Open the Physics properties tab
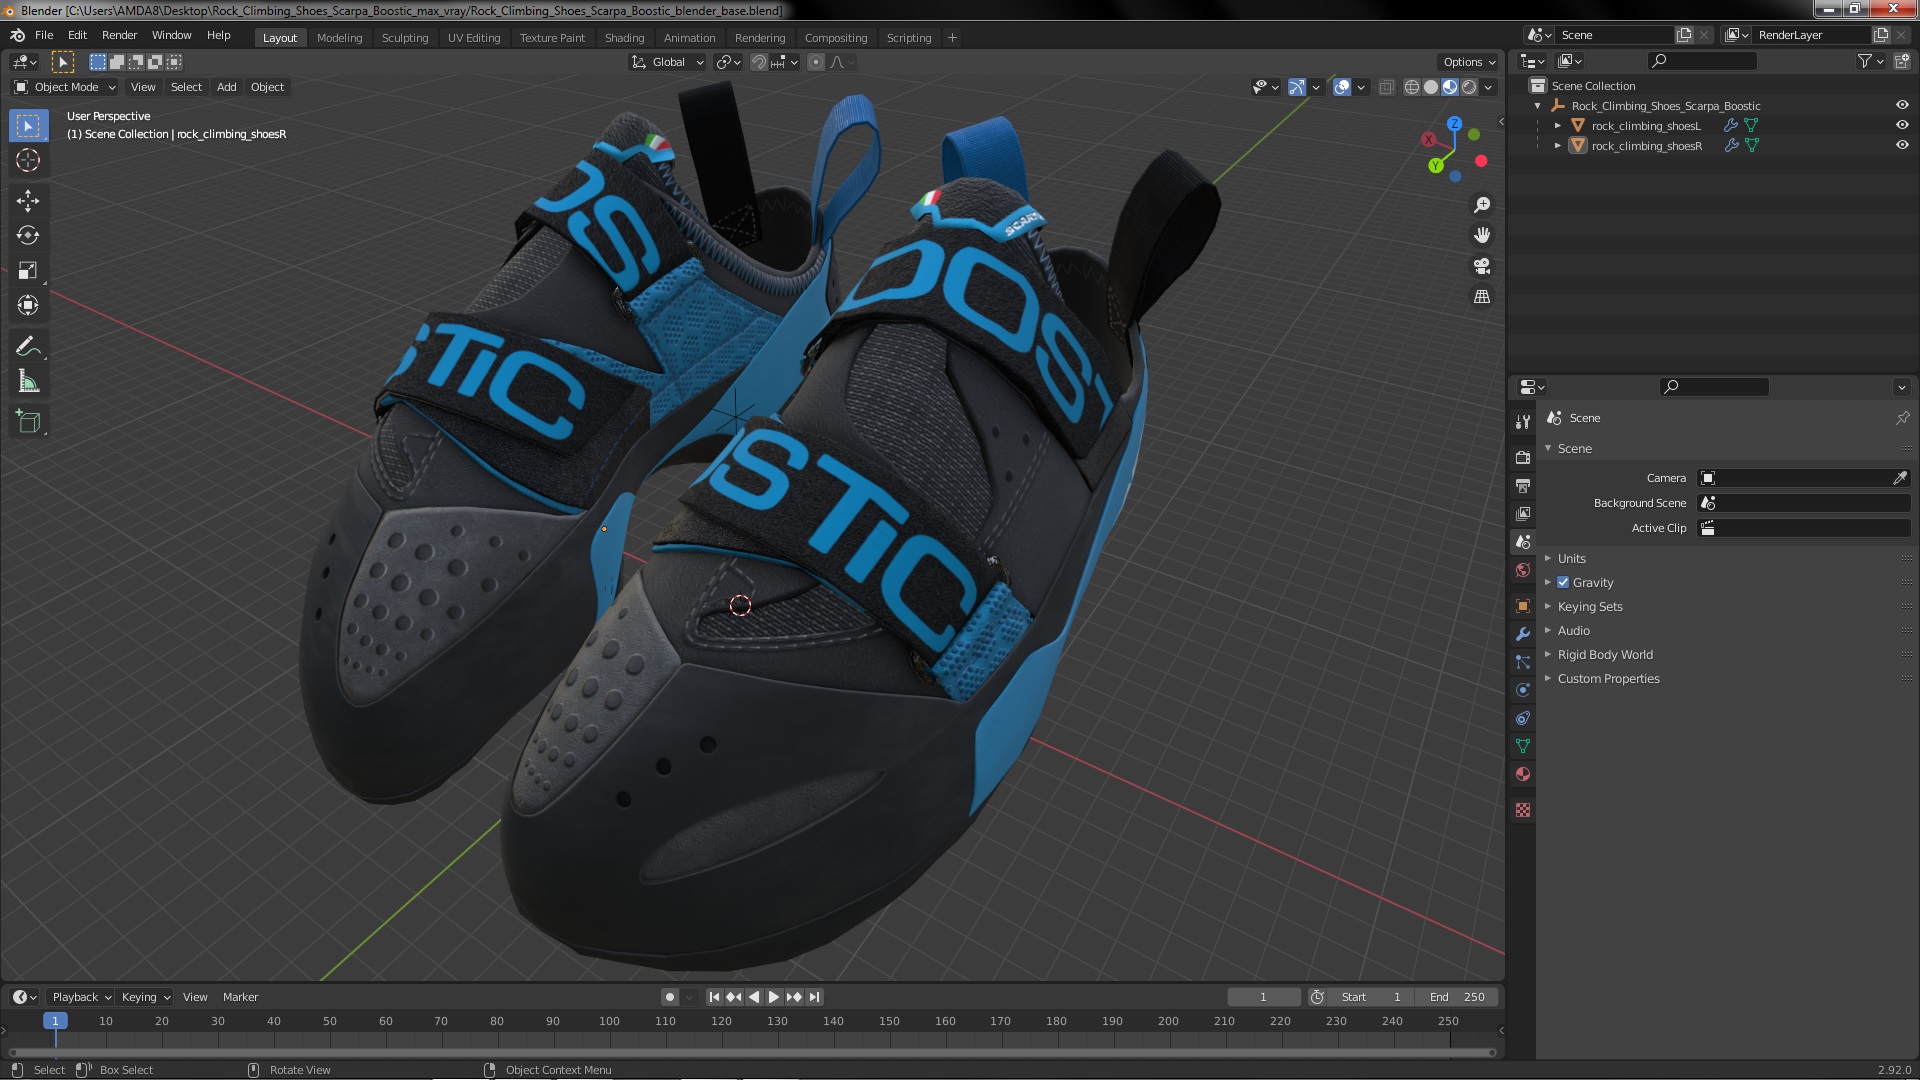The width and height of the screenshot is (1920, 1080). (x=1523, y=690)
